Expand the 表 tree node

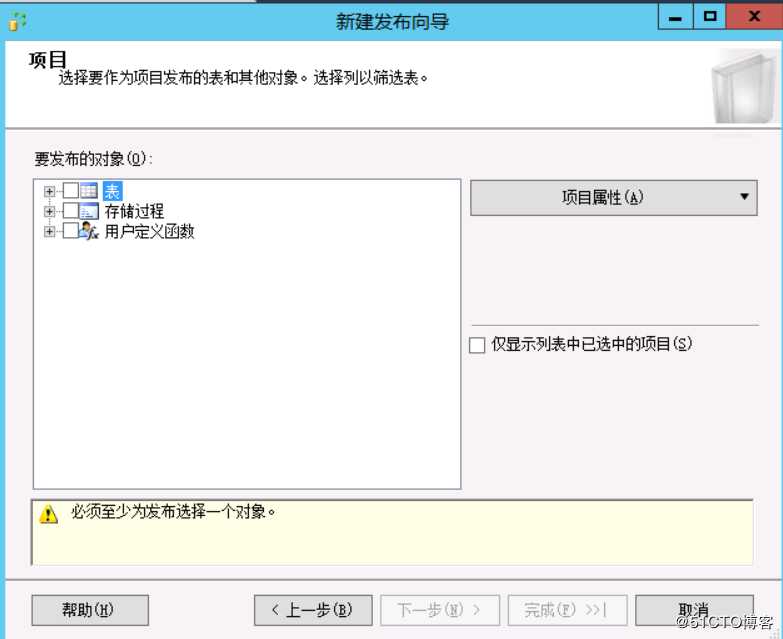(49, 191)
